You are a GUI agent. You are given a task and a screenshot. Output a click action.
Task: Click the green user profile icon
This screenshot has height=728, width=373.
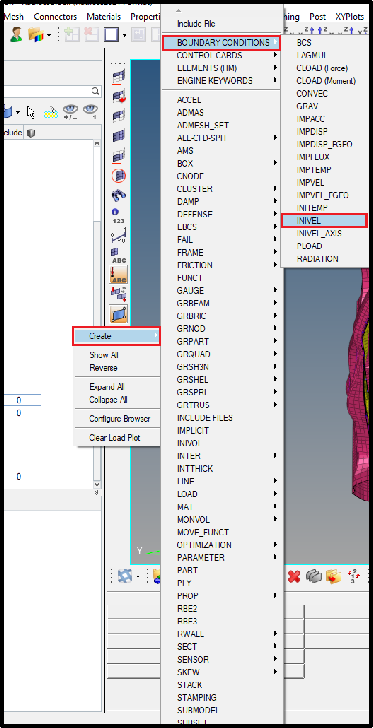point(16,34)
